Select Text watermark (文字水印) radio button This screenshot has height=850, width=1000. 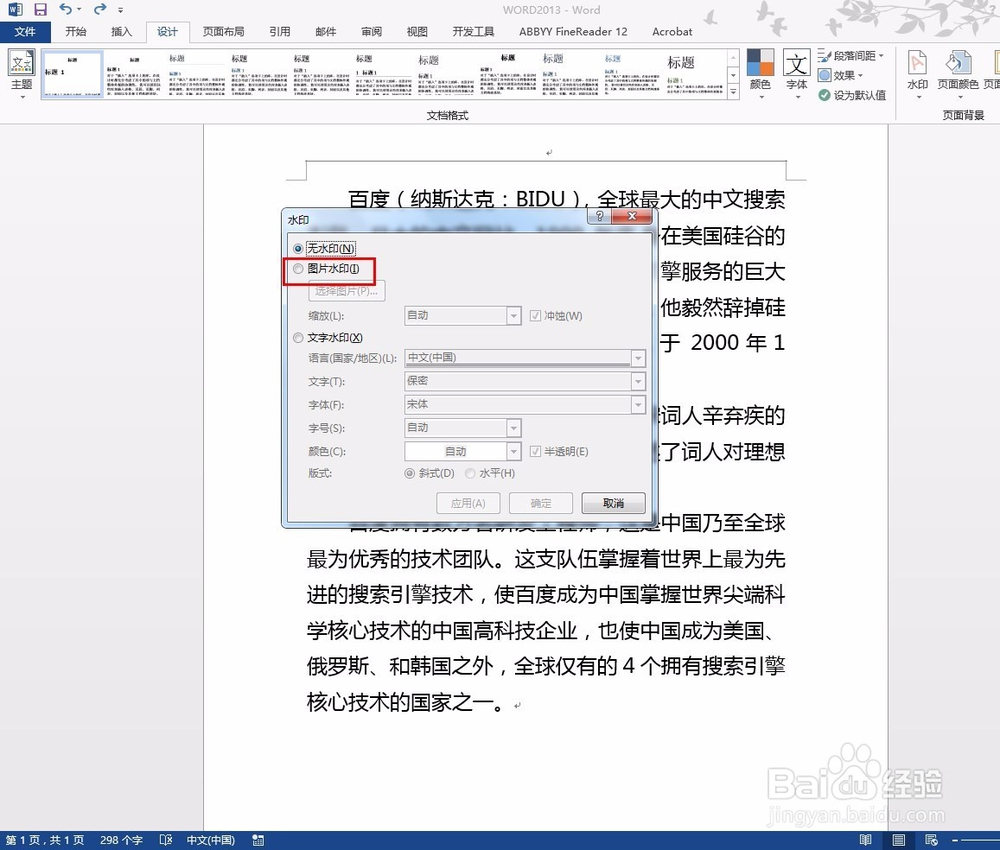[298, 338]
